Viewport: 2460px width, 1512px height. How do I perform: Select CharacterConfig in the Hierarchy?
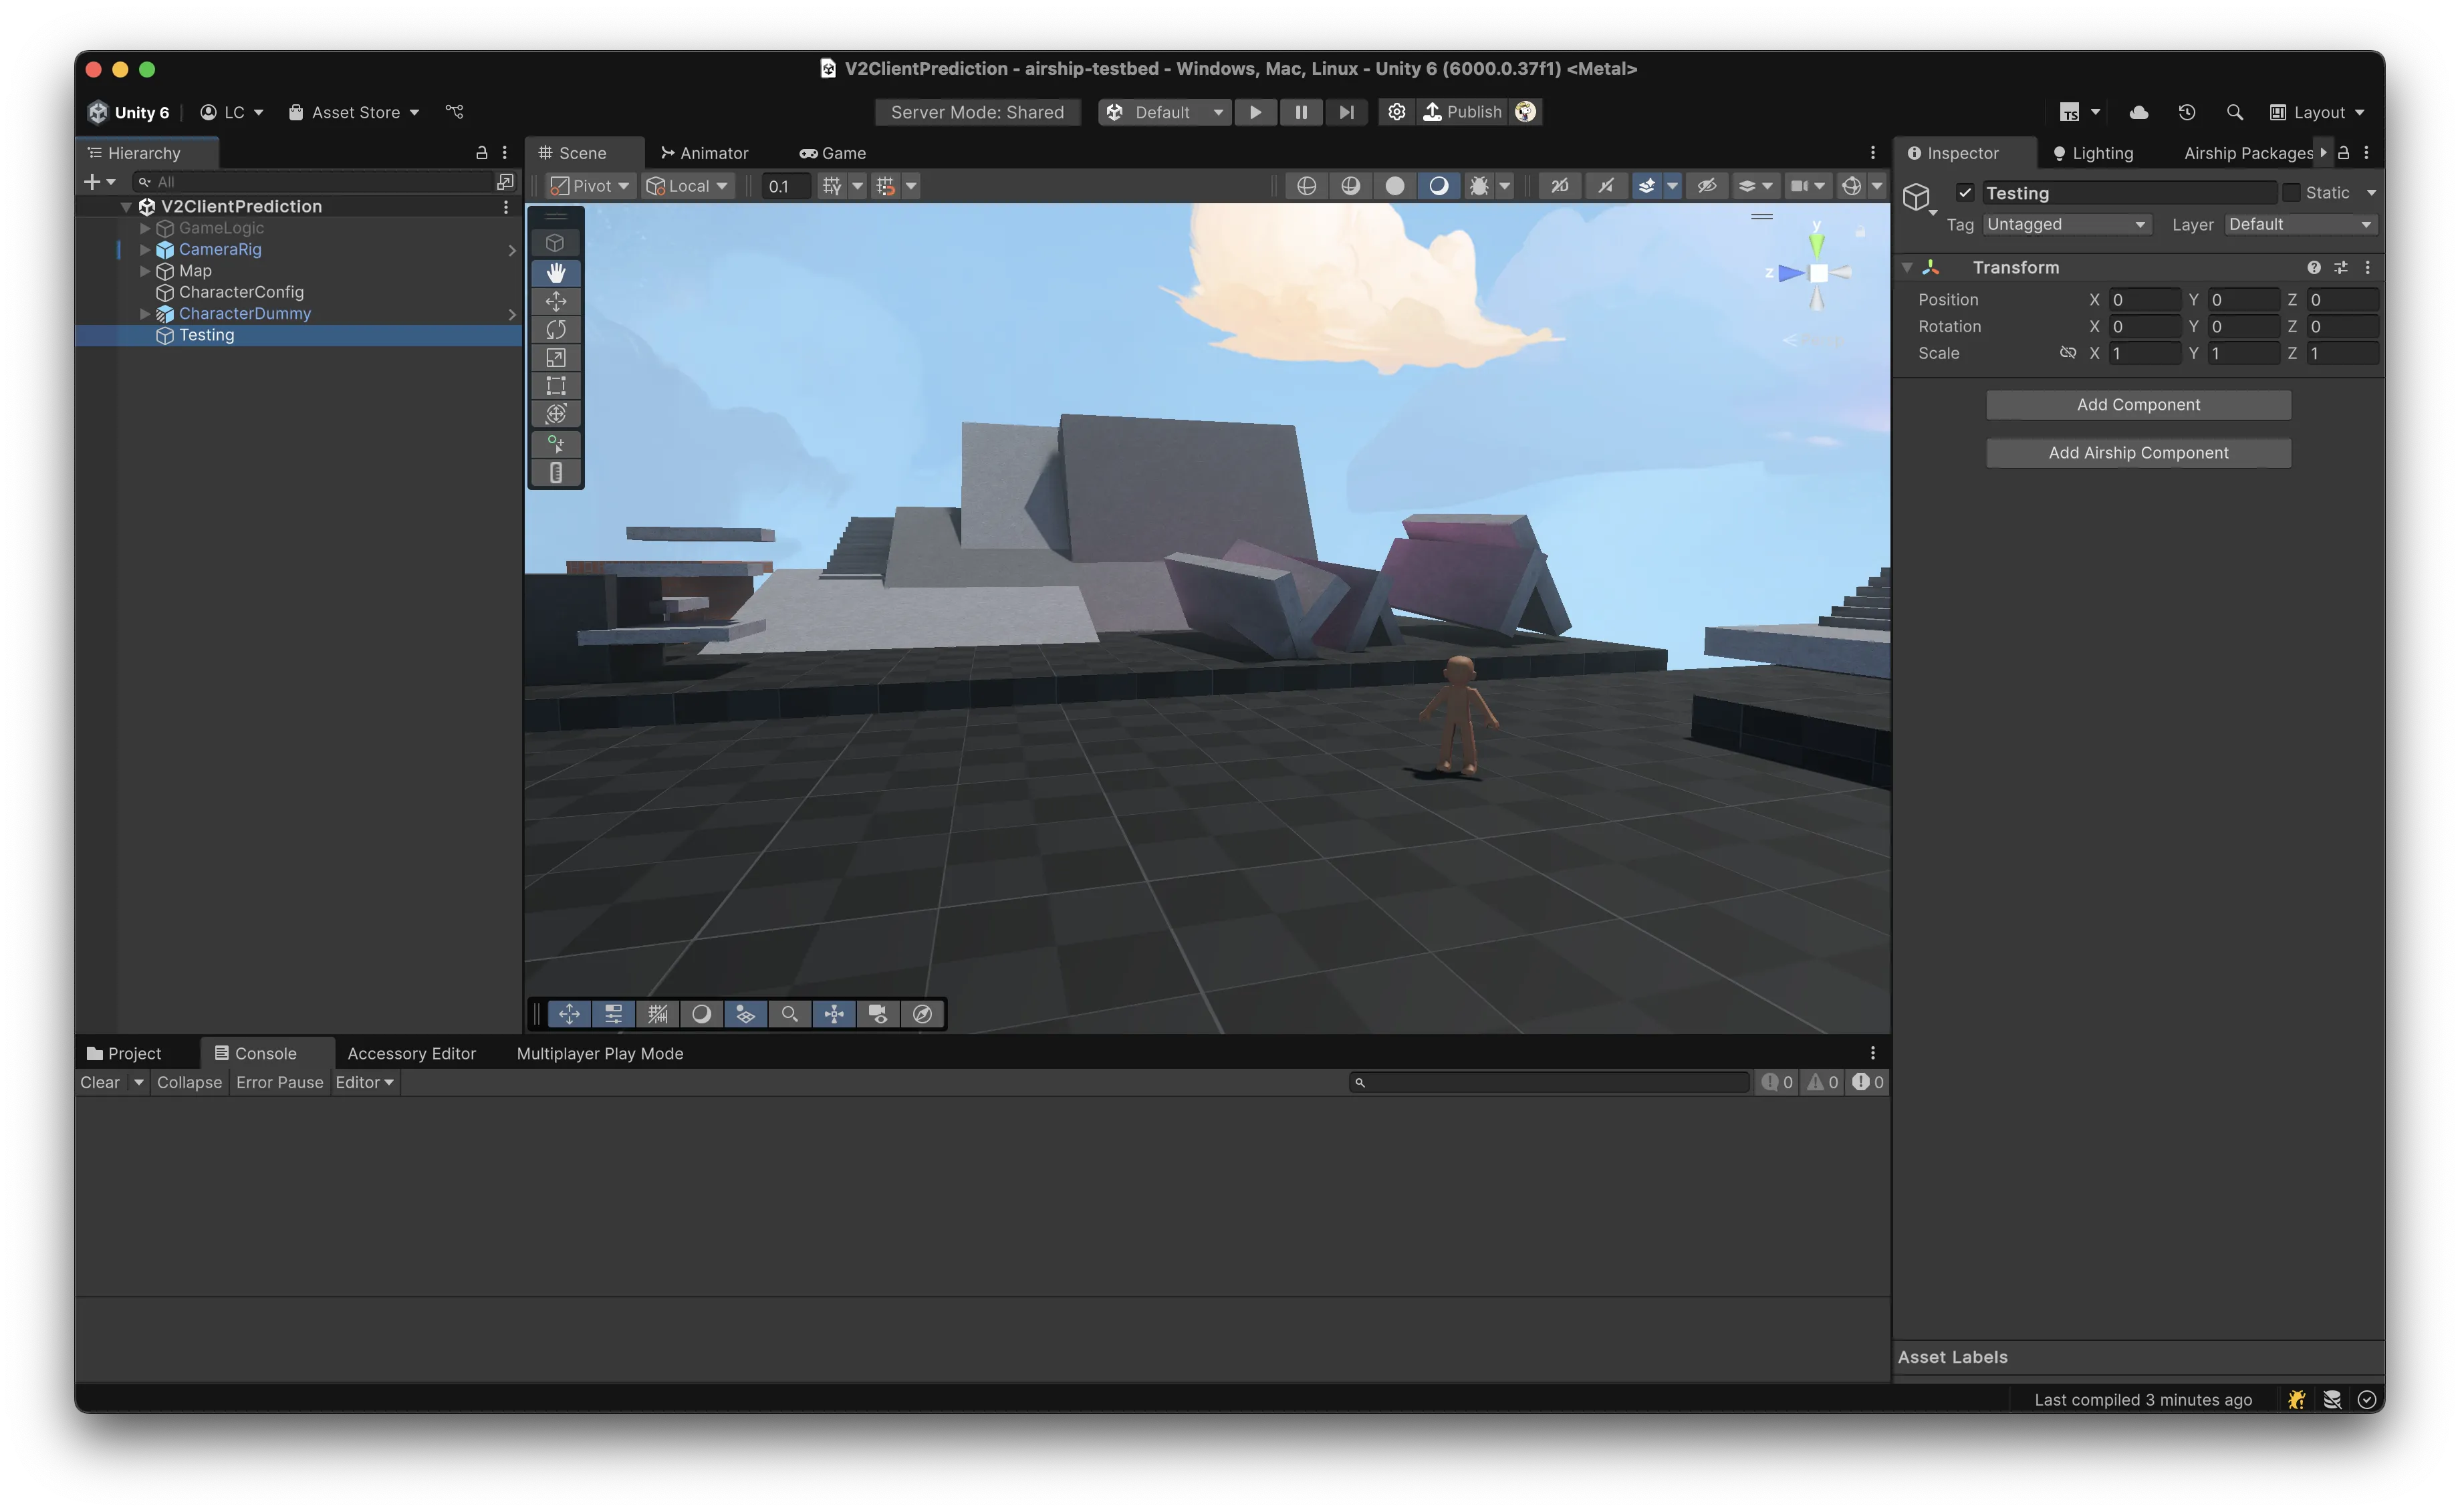tap(241, 292)
